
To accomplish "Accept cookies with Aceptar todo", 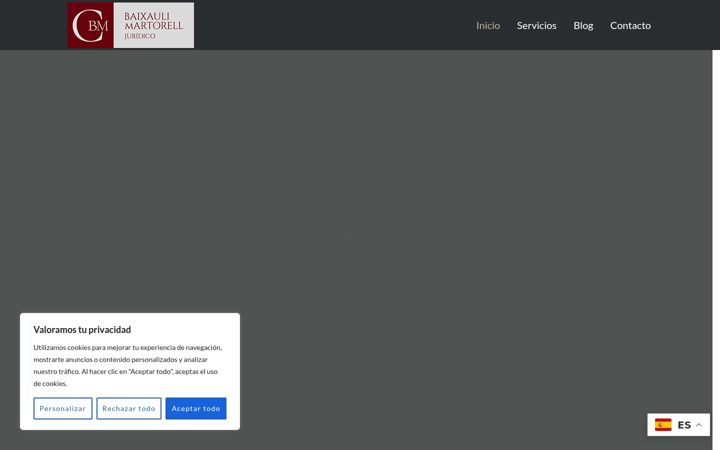I will tap(196, 408).
